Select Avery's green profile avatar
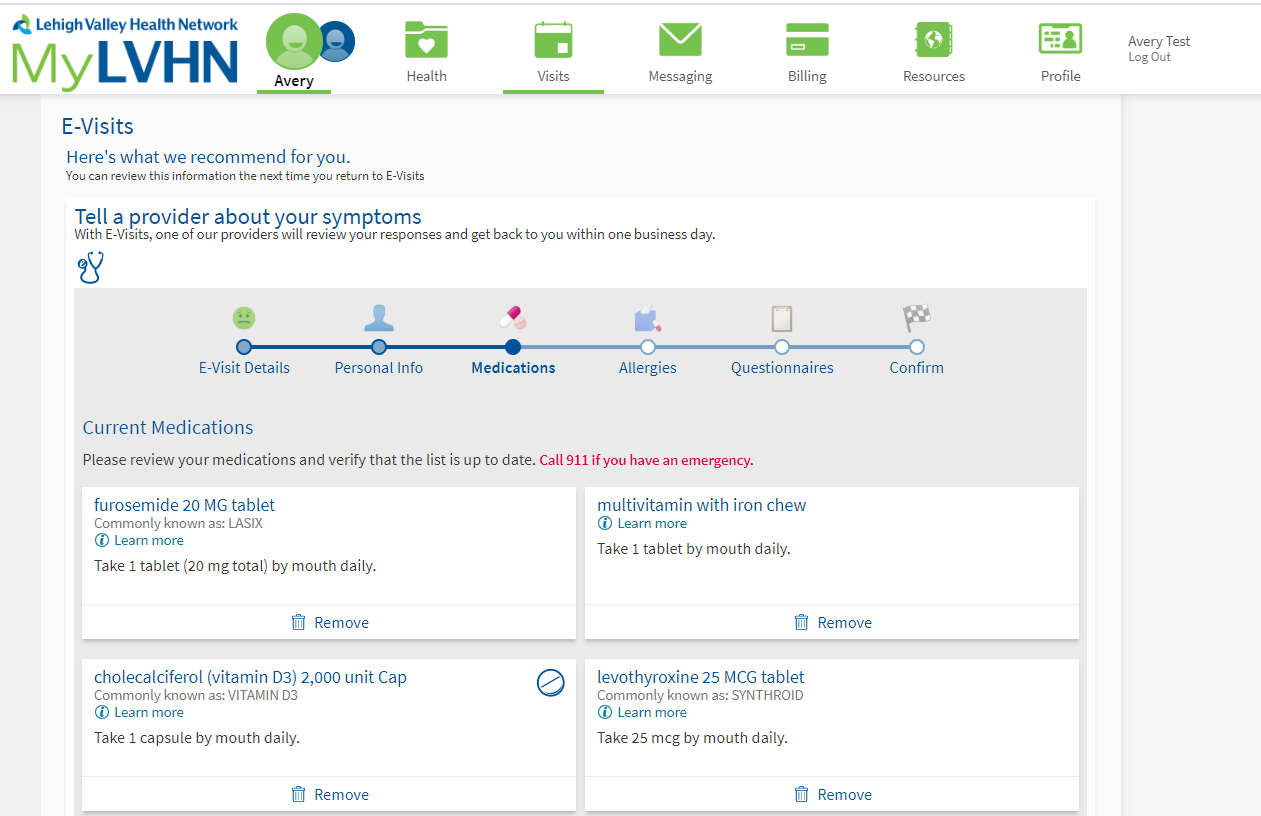This screenshot has width=1261, height=816. pos(291,41)
